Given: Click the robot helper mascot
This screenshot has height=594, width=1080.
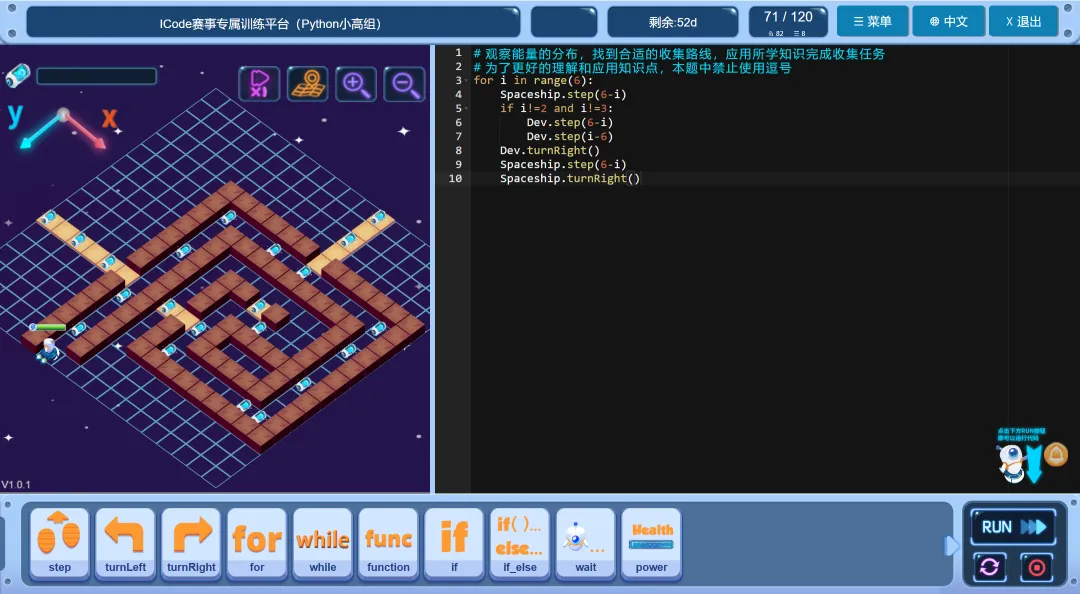Looking at the screenshot, I should [1011, 462].
